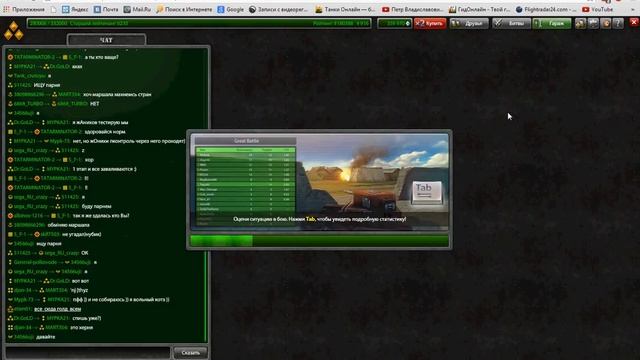Open the question mark help icon
Viewport: 640px width, 360px height.
(618, 24)
